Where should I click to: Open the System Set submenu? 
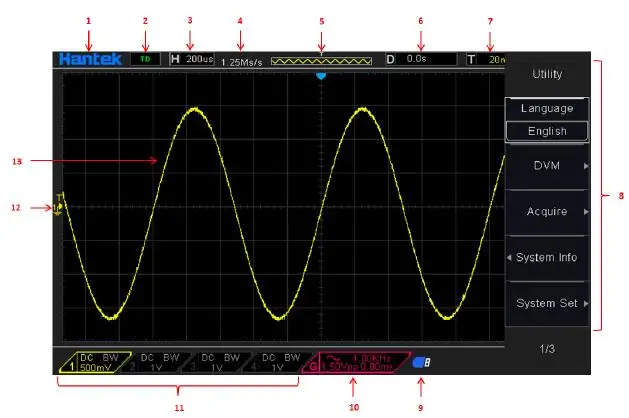(x=547, y=303)
